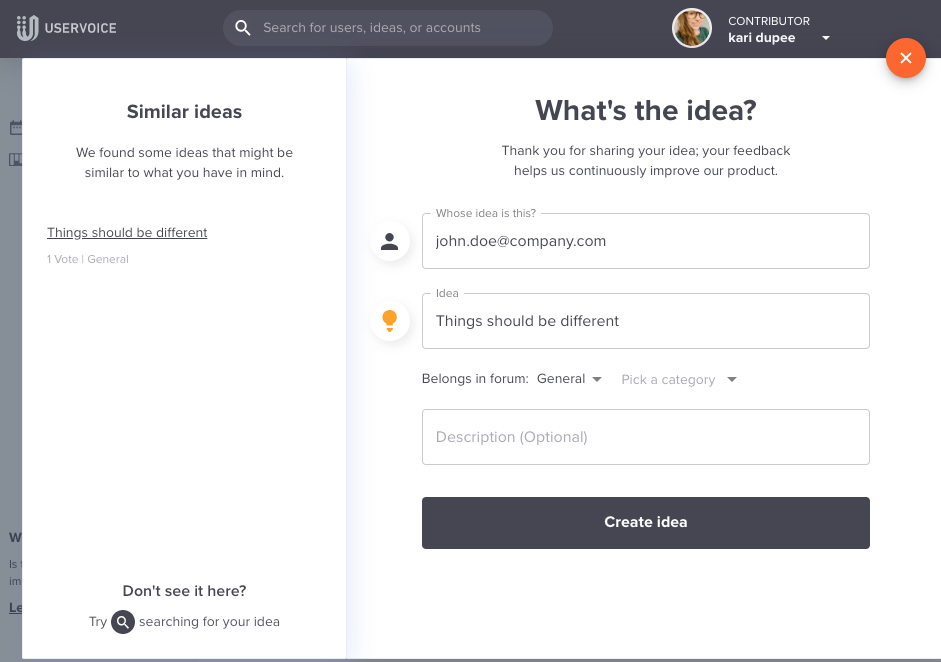
Task: Click the lightbulb icon beside the Idea field
Action: (389, 321)
